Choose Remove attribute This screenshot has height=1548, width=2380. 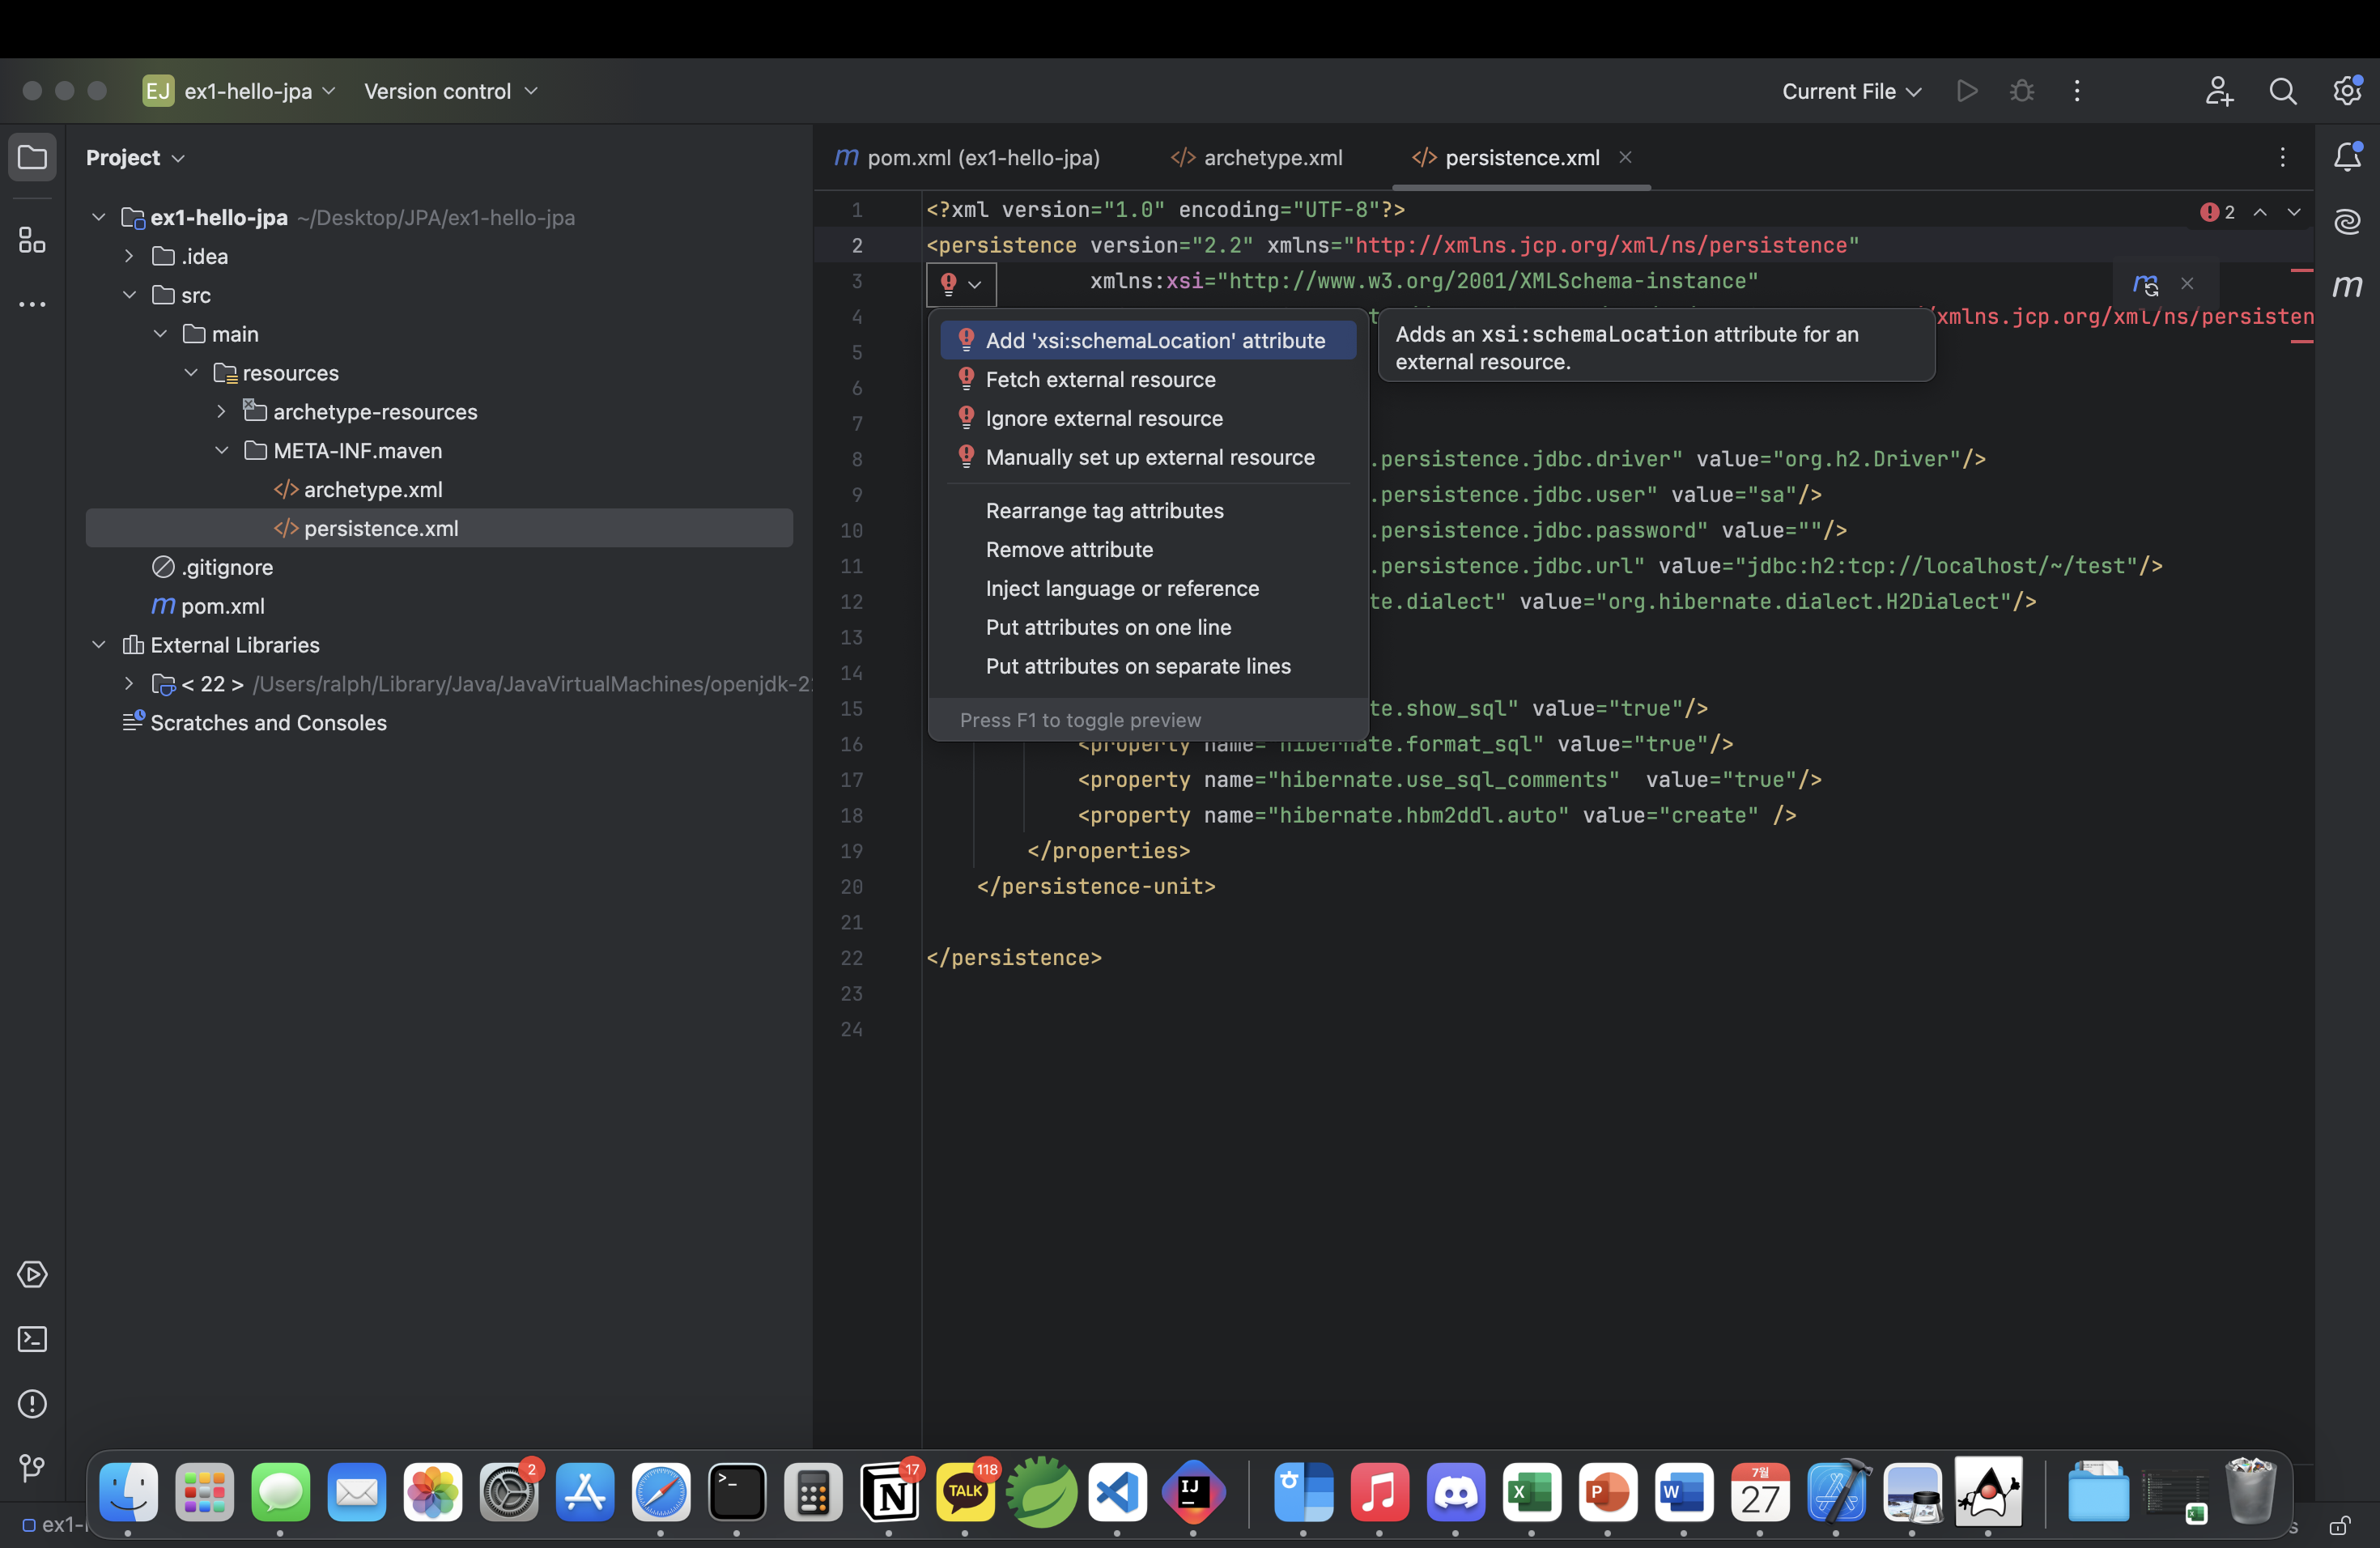point(1148,549)
